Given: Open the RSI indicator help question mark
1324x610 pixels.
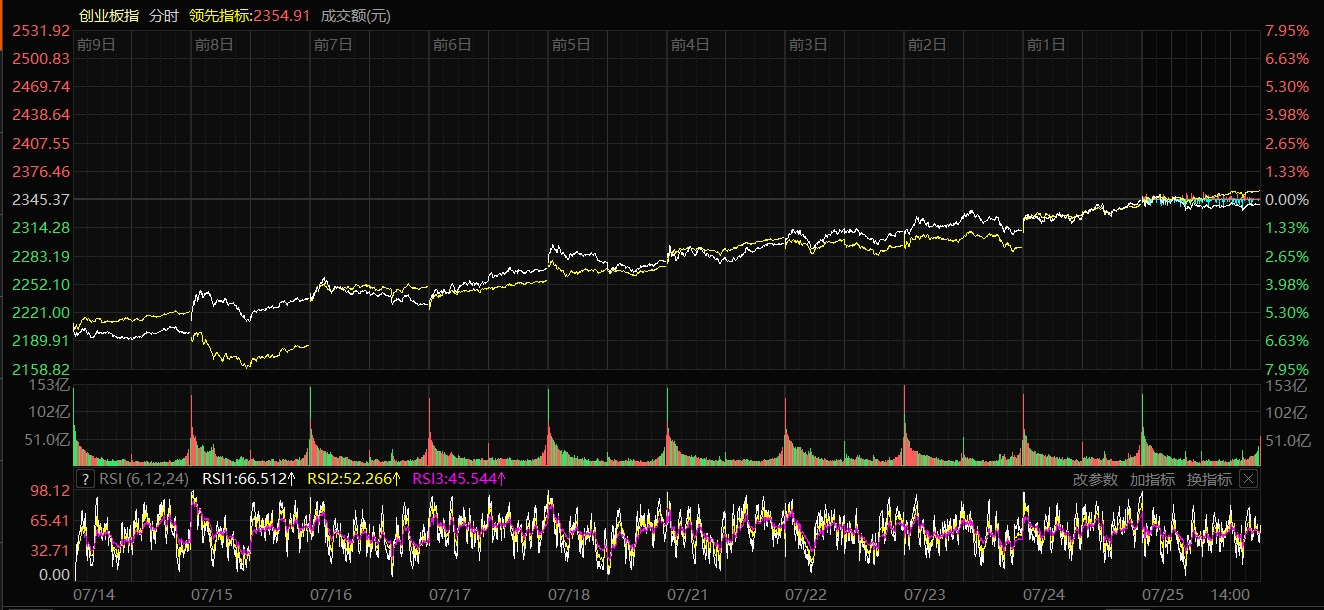Looking at the screenshot, I should [x=85, y=479].
